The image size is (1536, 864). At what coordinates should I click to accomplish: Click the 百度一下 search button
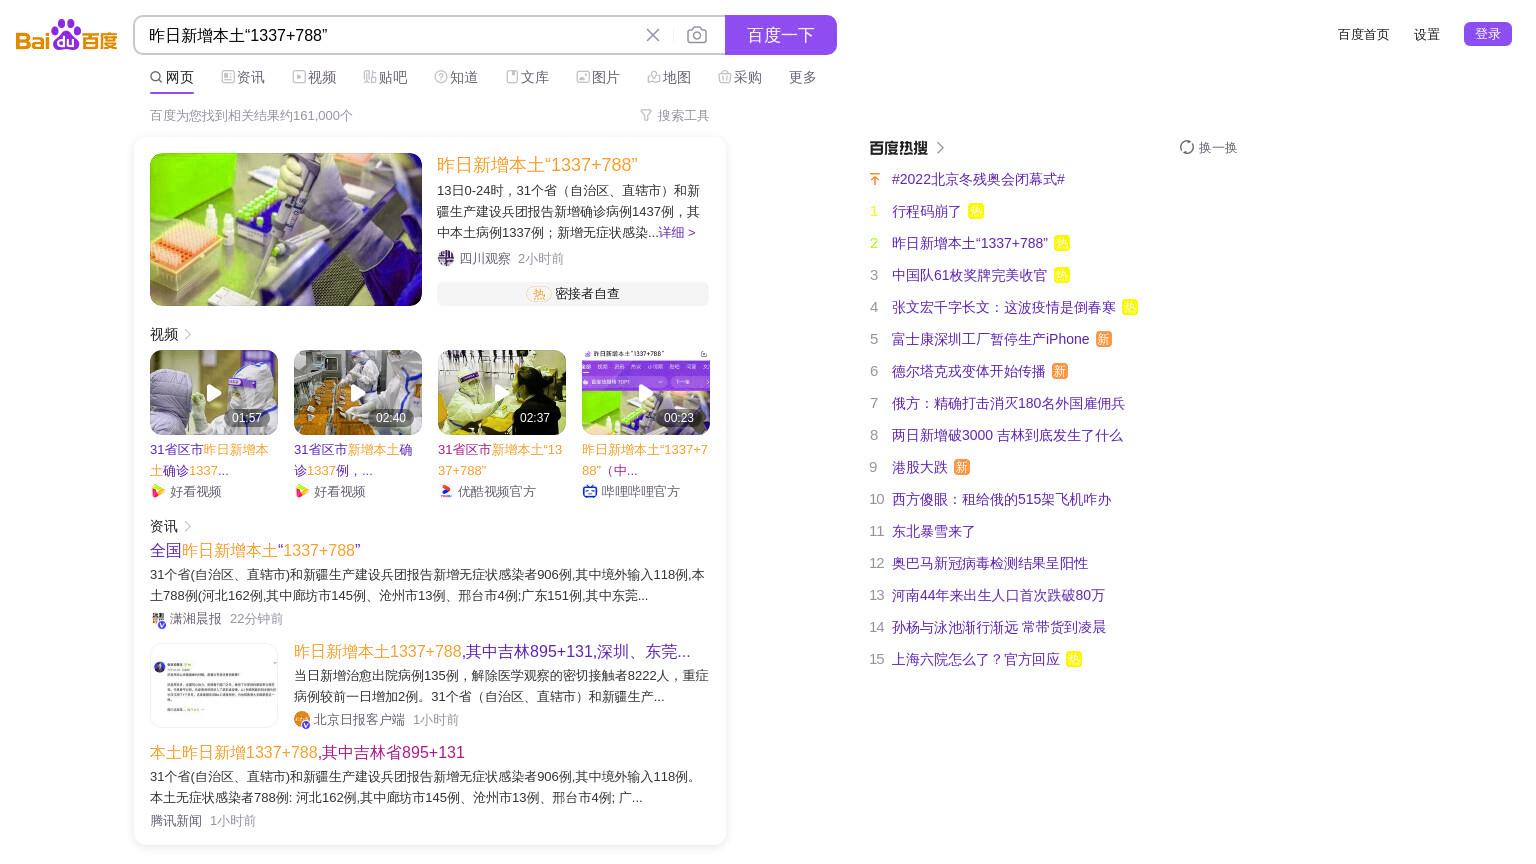click(781, 35)
